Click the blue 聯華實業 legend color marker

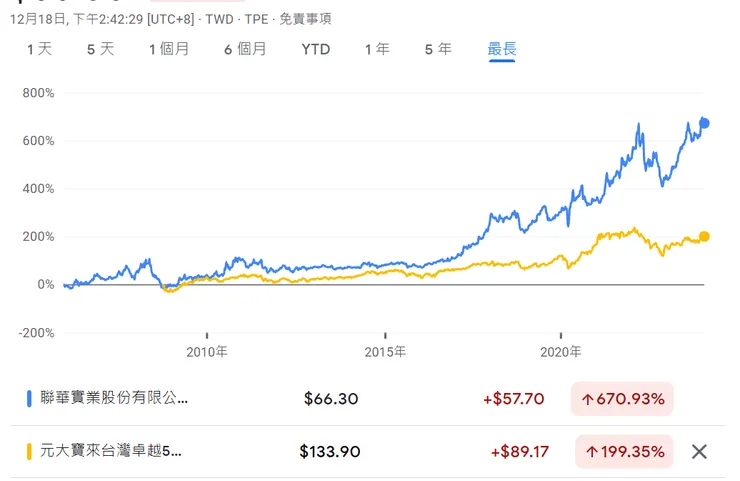(29, 398)
